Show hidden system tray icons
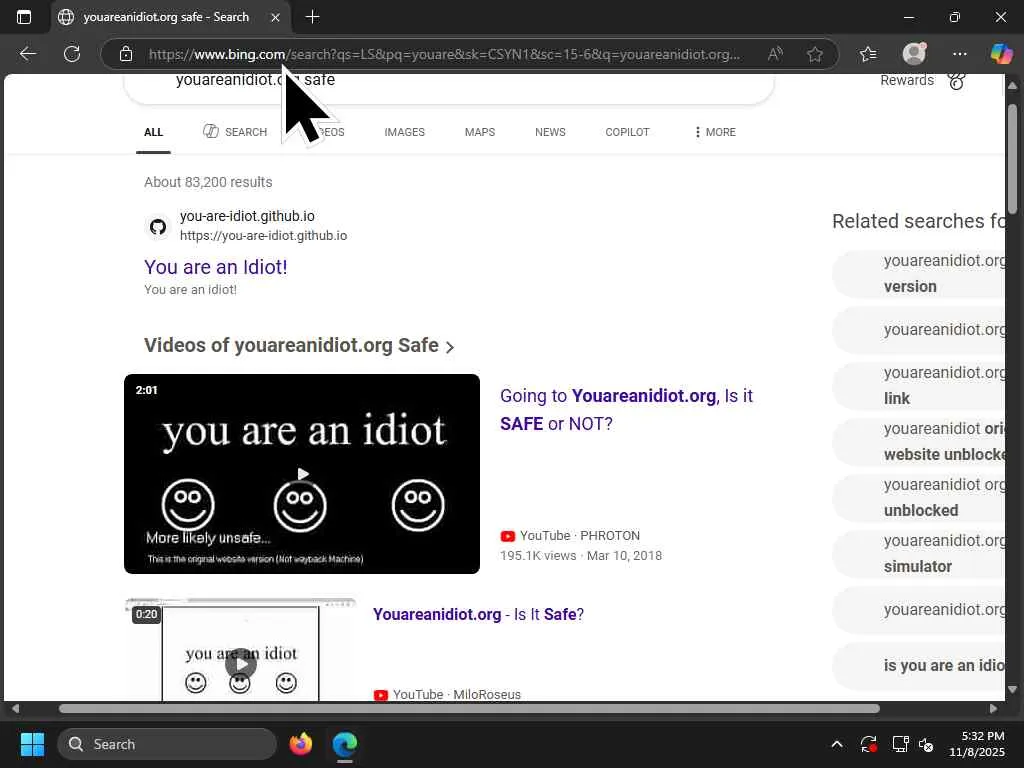Image resolution: width=1024 pixels, height=768 pixels. (837, 744)
